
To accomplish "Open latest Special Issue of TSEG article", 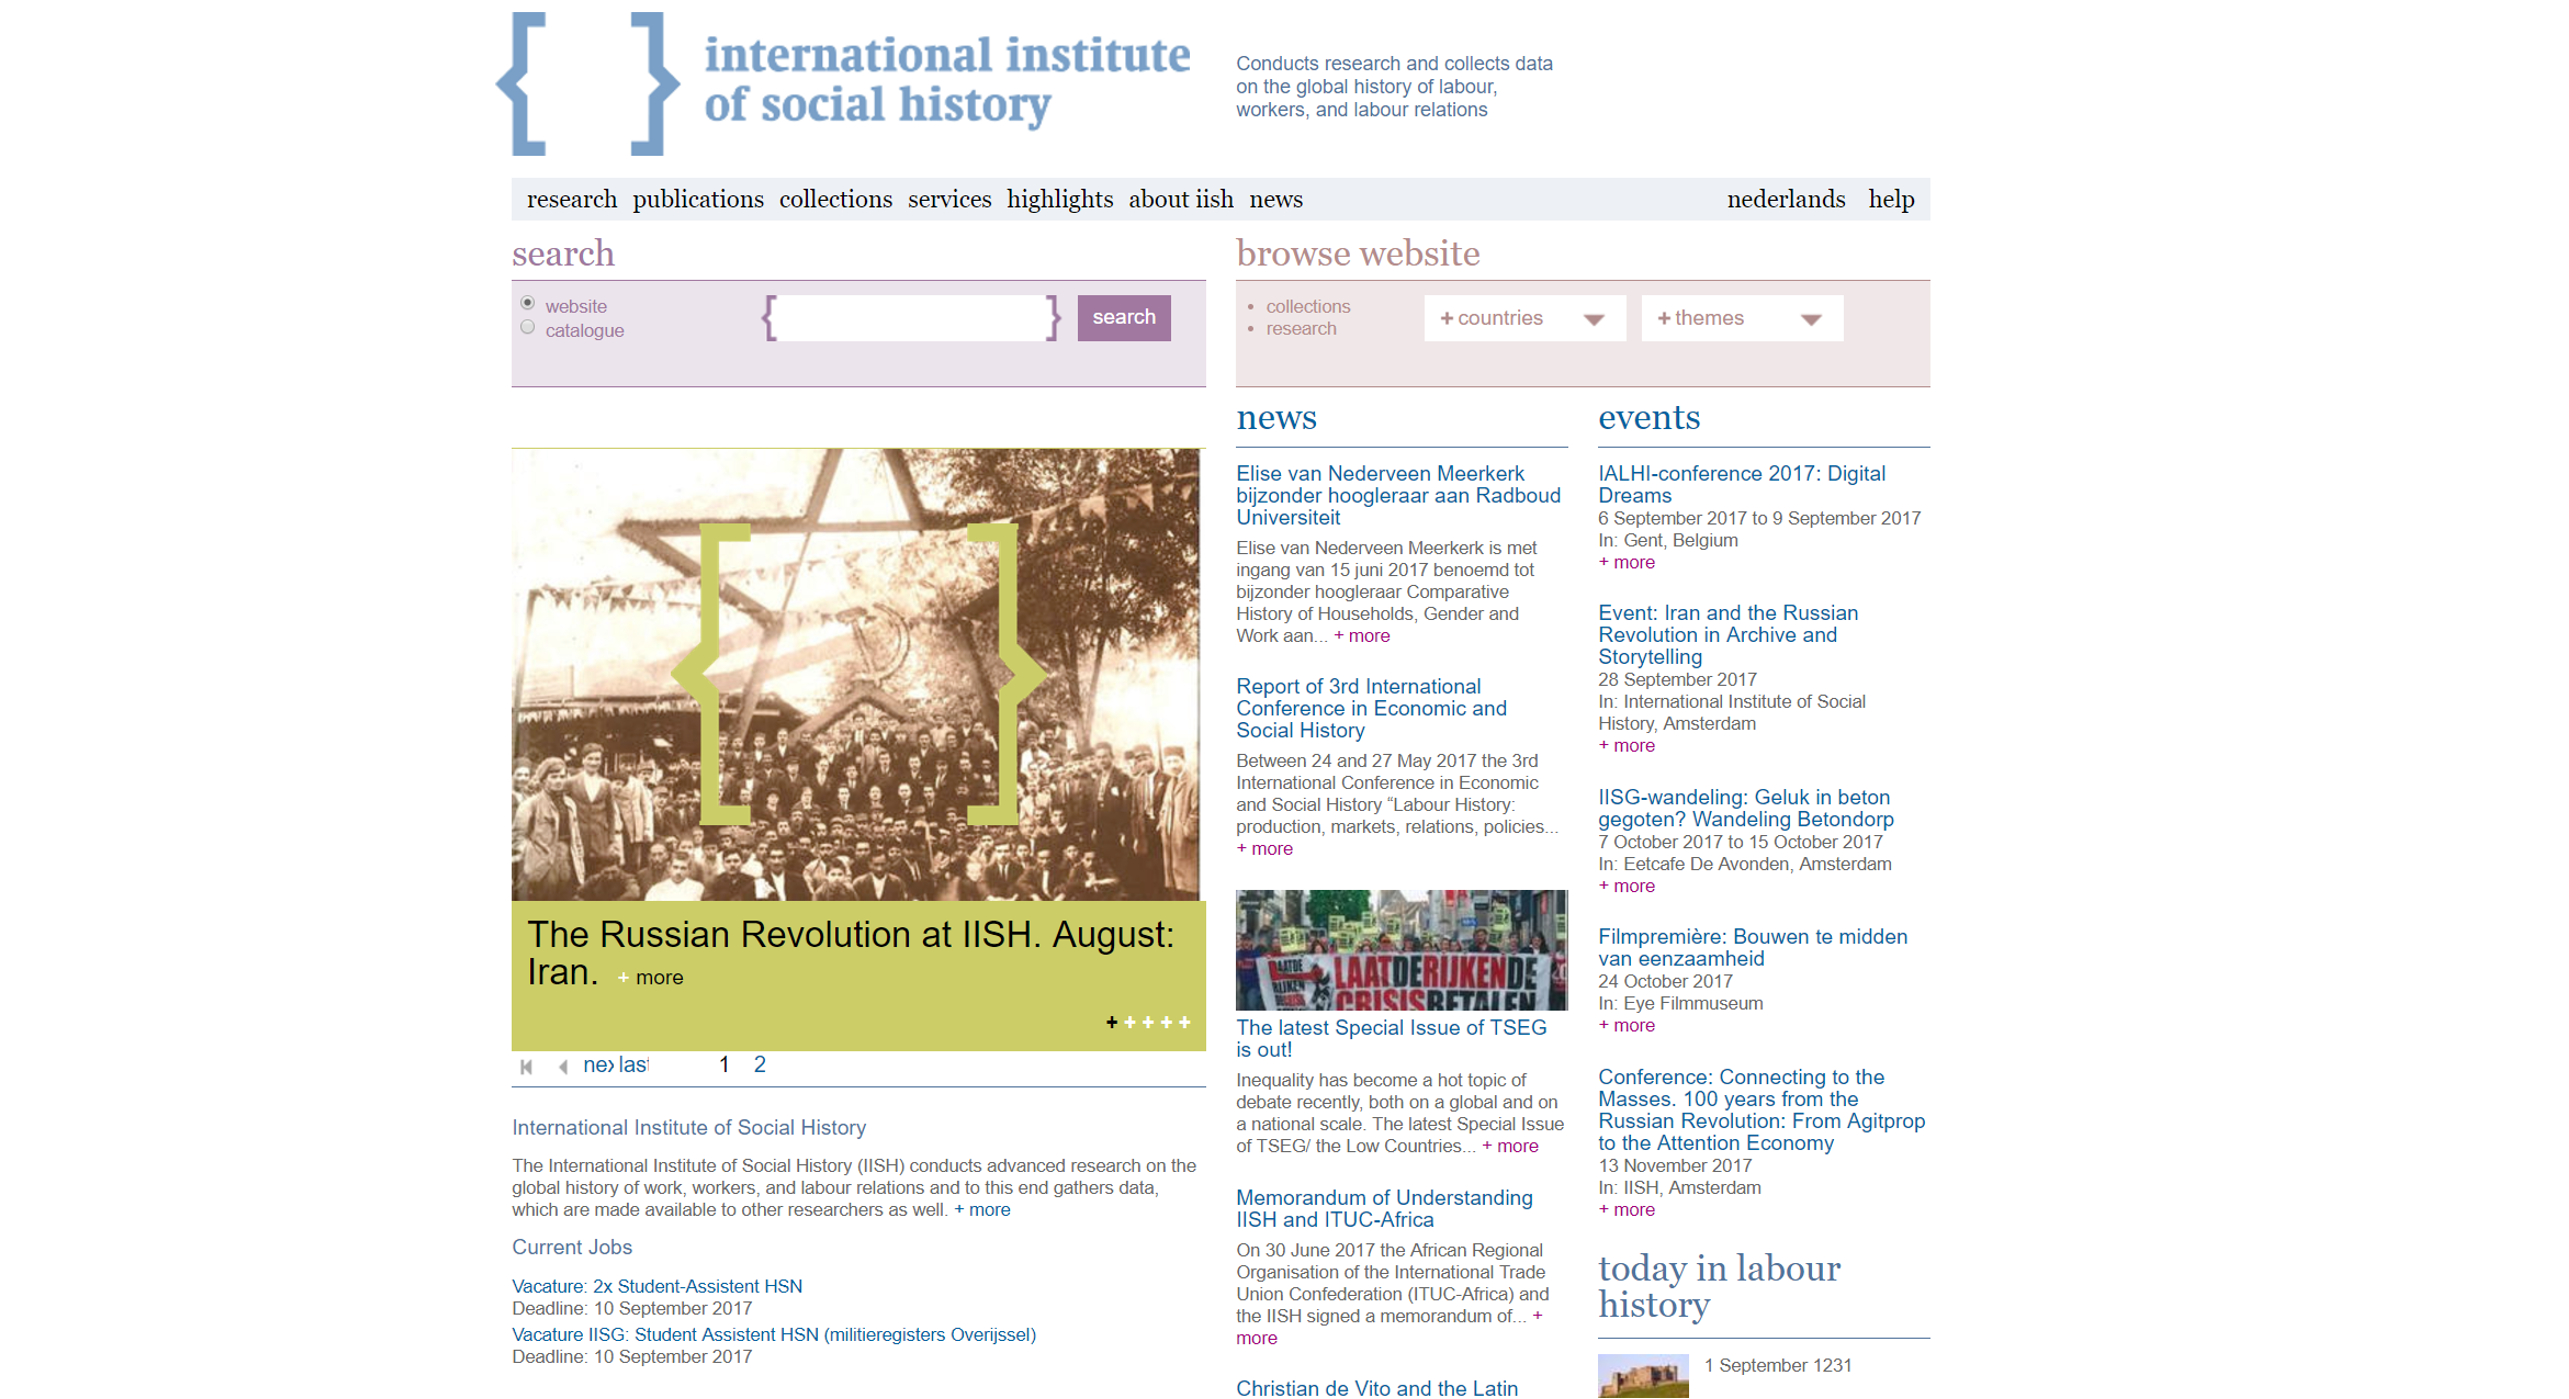I will pos(1391,1038).
